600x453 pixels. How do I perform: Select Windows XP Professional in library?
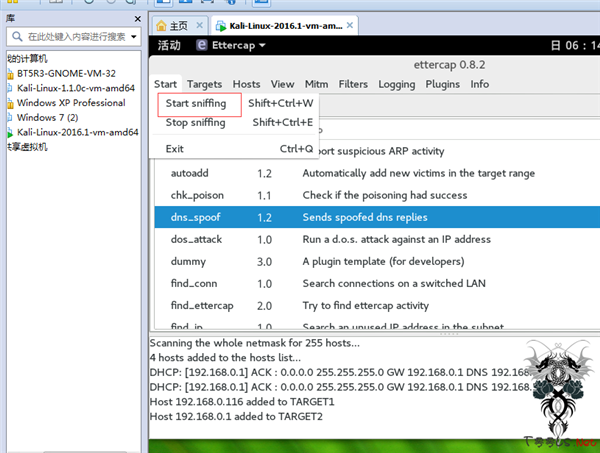pos(70,102)
